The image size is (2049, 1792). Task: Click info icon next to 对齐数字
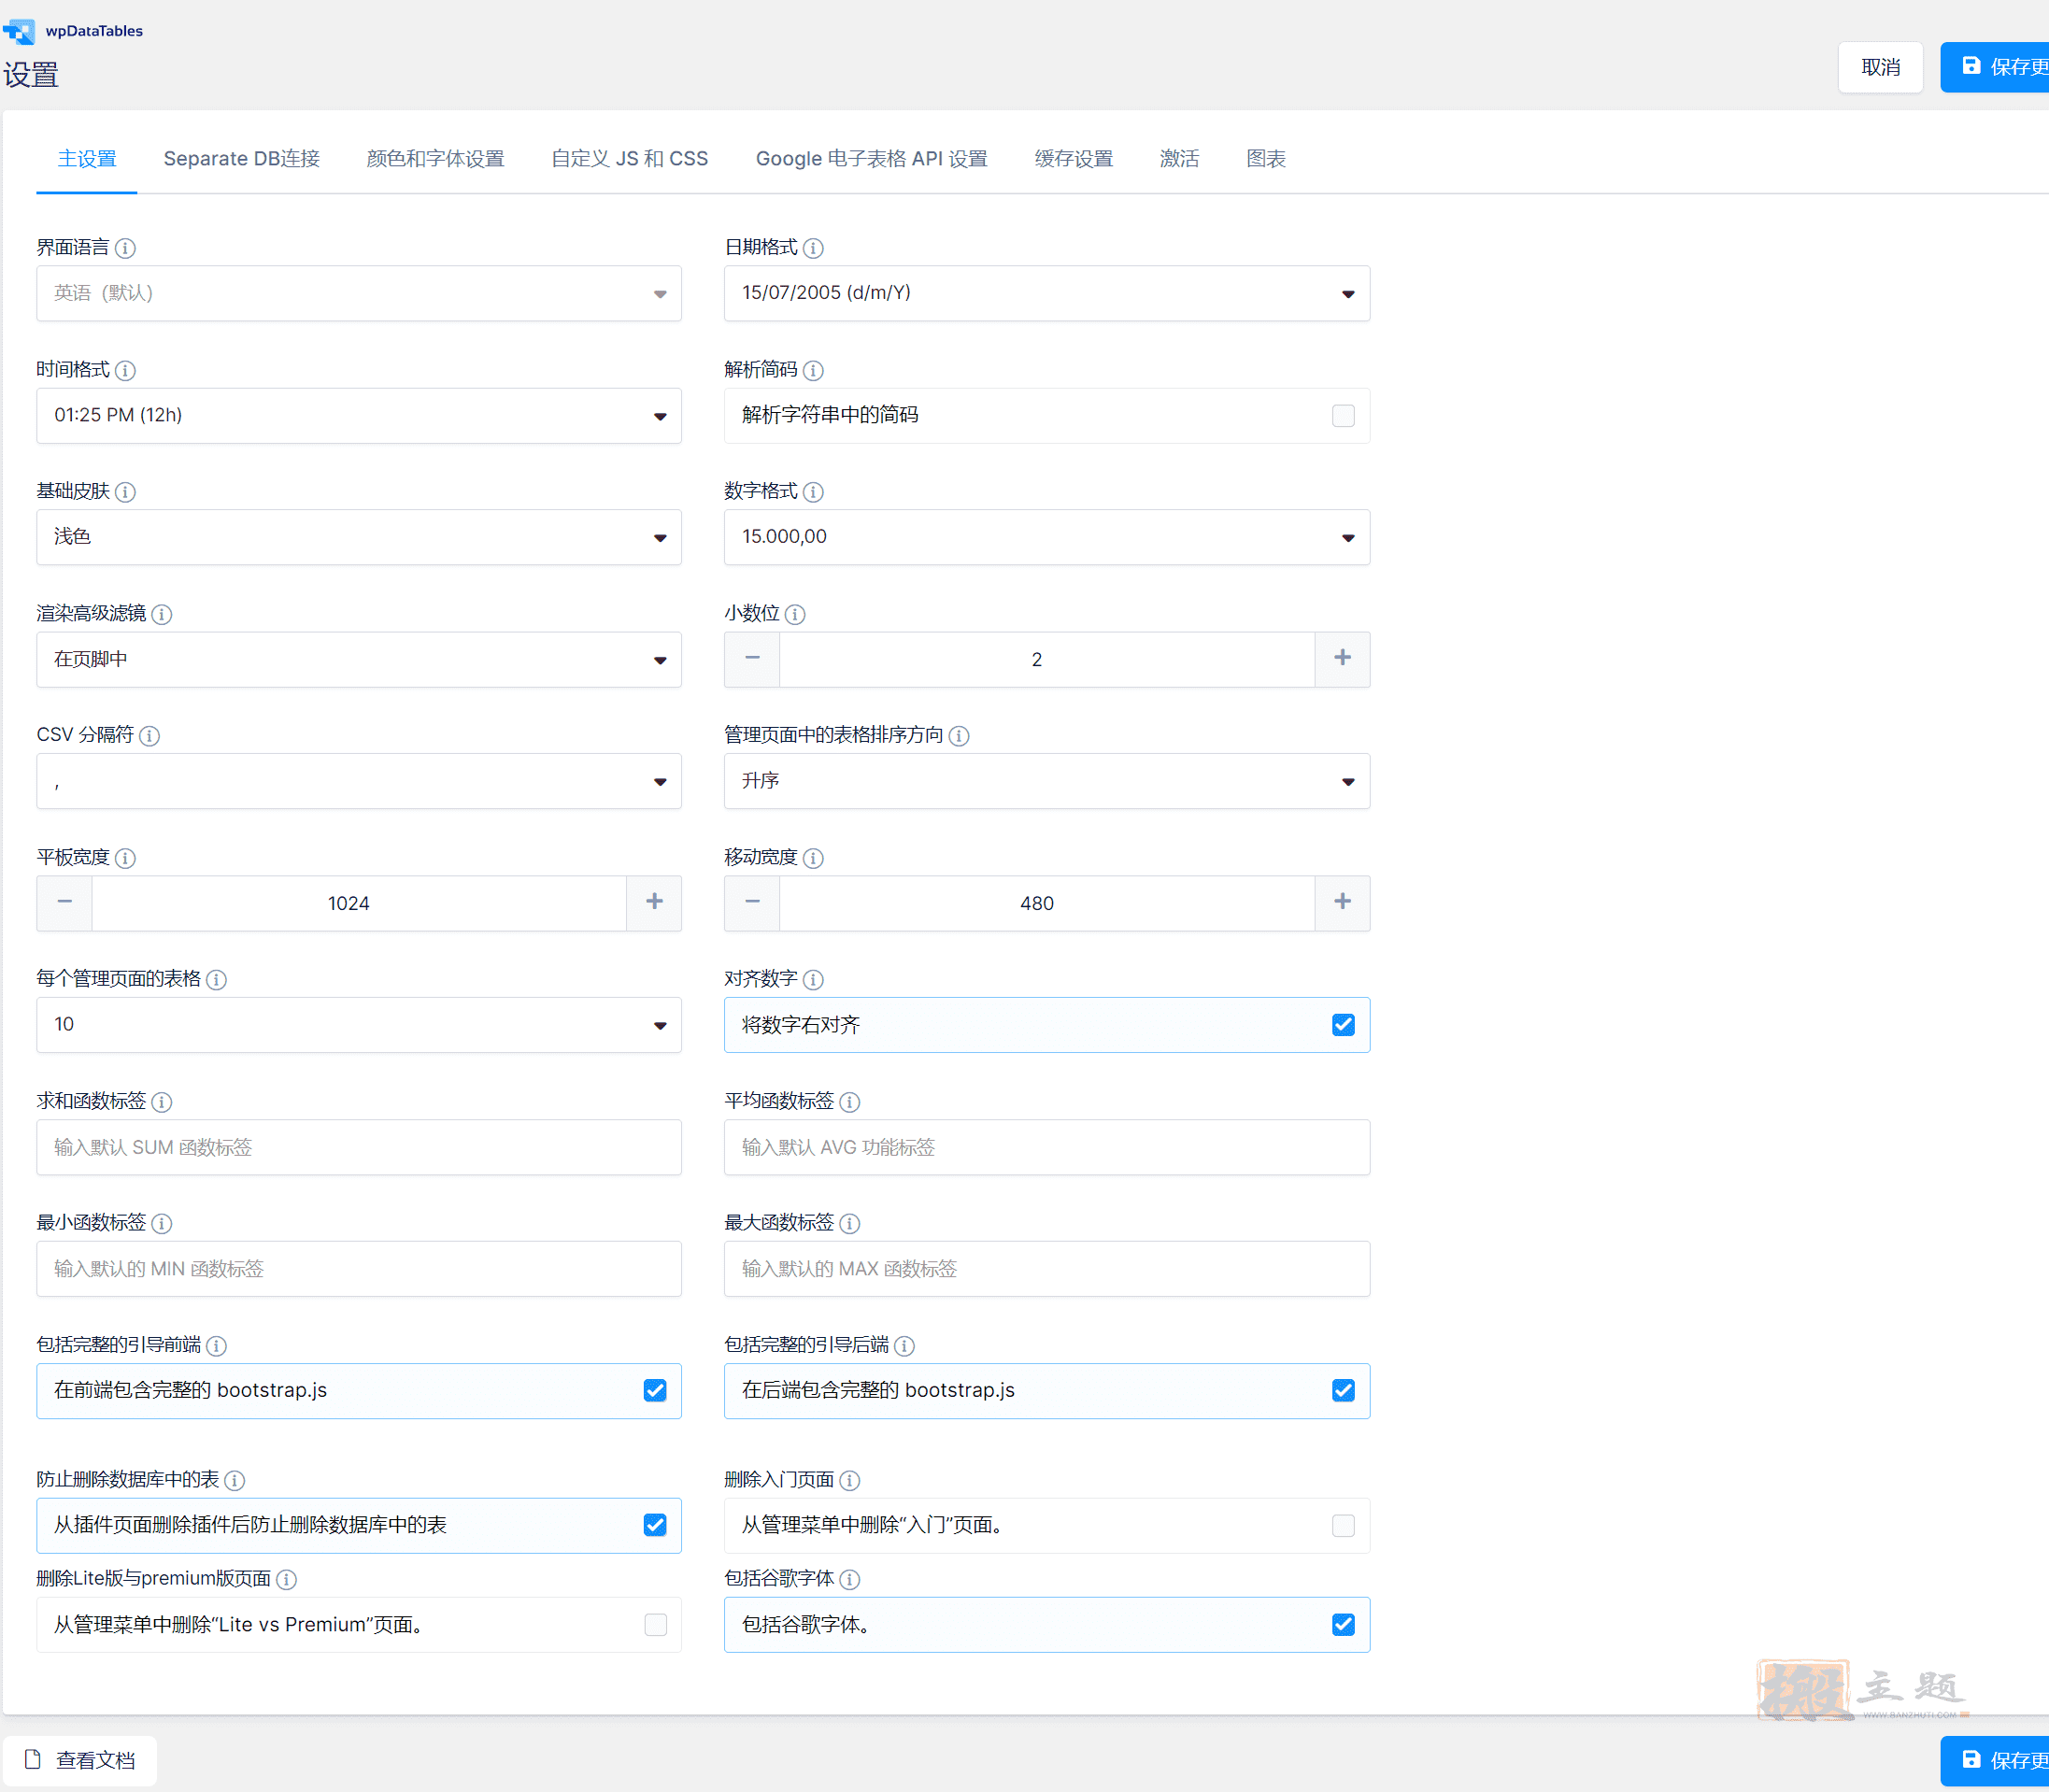[x=813, y=980]
